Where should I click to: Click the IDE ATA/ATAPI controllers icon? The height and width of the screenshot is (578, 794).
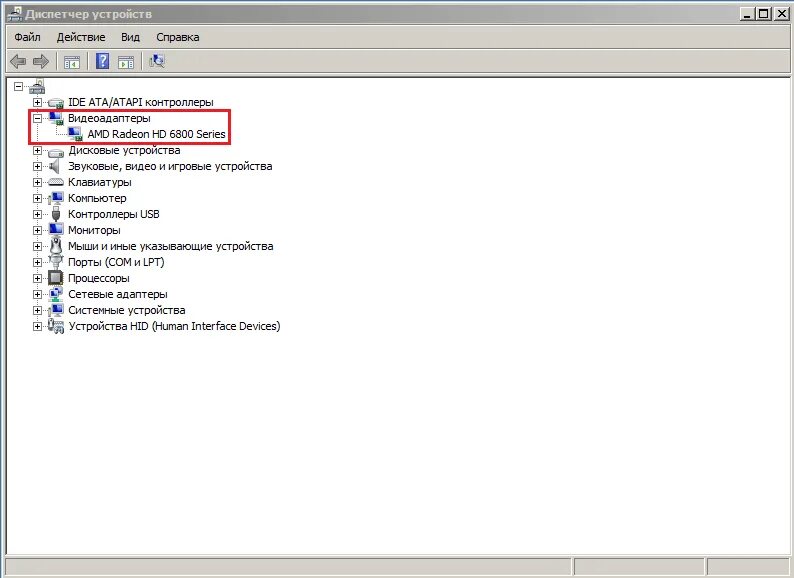56,103
